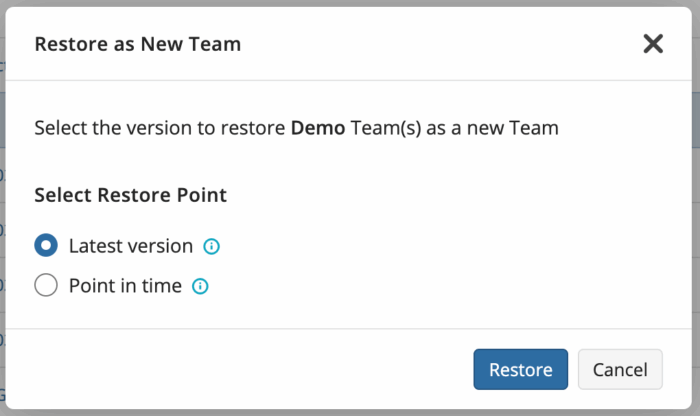This screenshot has width=700, height=416.
Task: Confirm with the blue Restore button
Action: click(521, 369)
